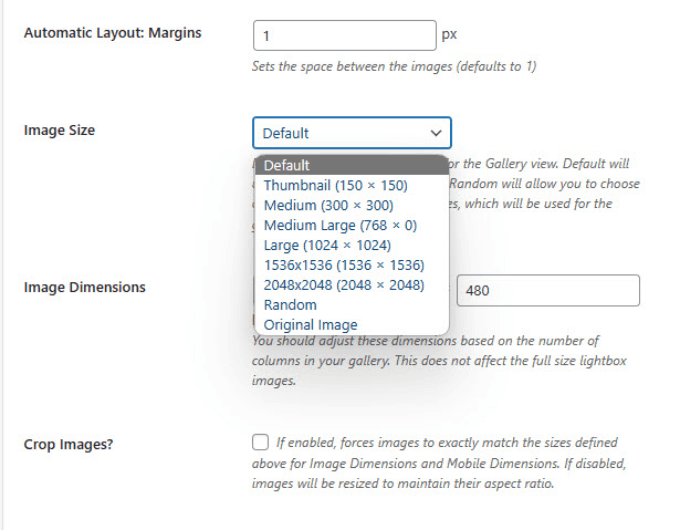Screen dimensions: 680x530
Task: Click the dimensions field containing 480
Action: click(547, 291)
